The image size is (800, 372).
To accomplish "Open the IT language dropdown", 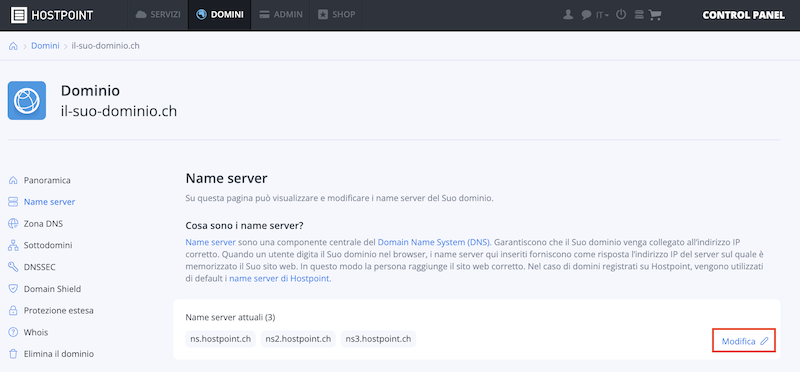I will coord(603,15).
